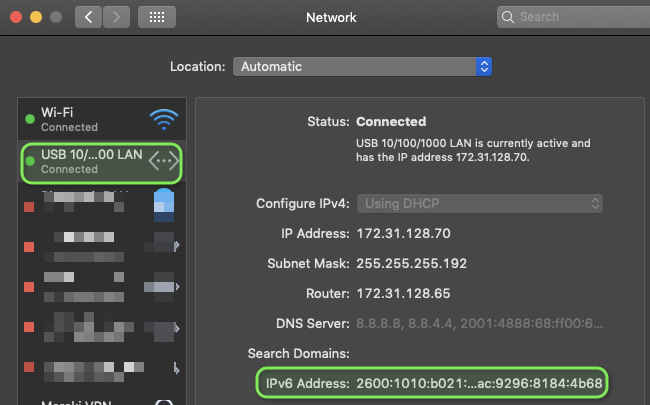Open the Configure IPv4 Using DHCP dropdown
Image resolution: width=650 pixels, height=405 pixels.
(x=480, y=204)
